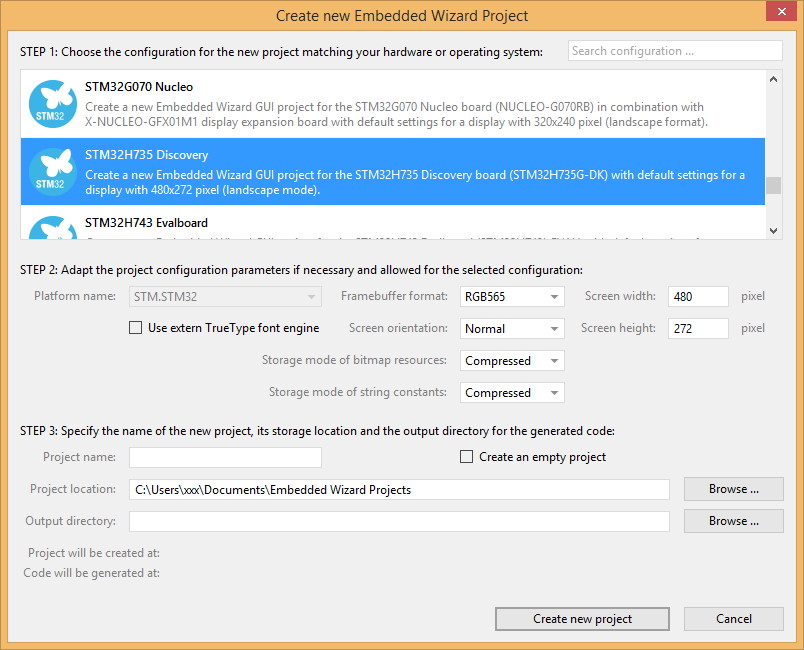Screen dimensions: 804x650
Task: Cancel the project wizard dialog
Action: [733, 619]
